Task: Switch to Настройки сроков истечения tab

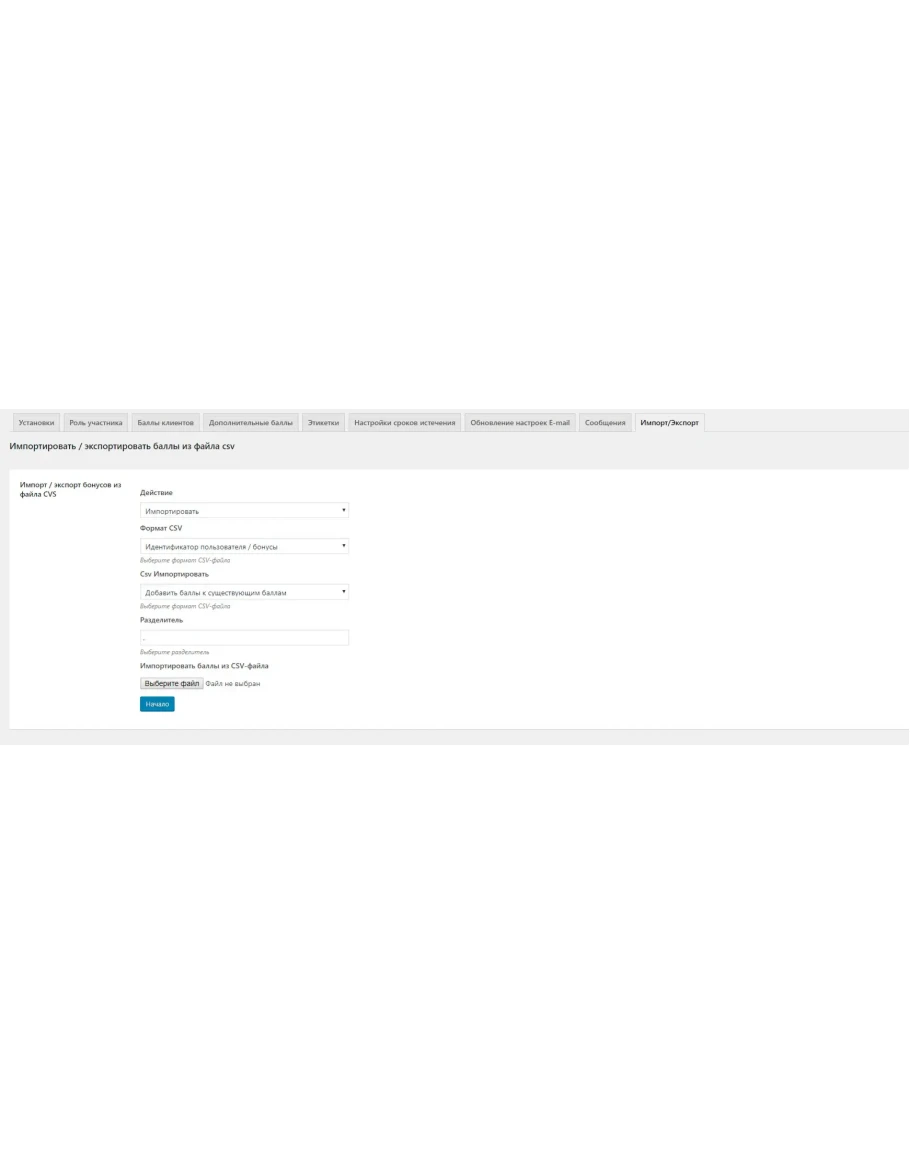Action: [x=405, y=423]
